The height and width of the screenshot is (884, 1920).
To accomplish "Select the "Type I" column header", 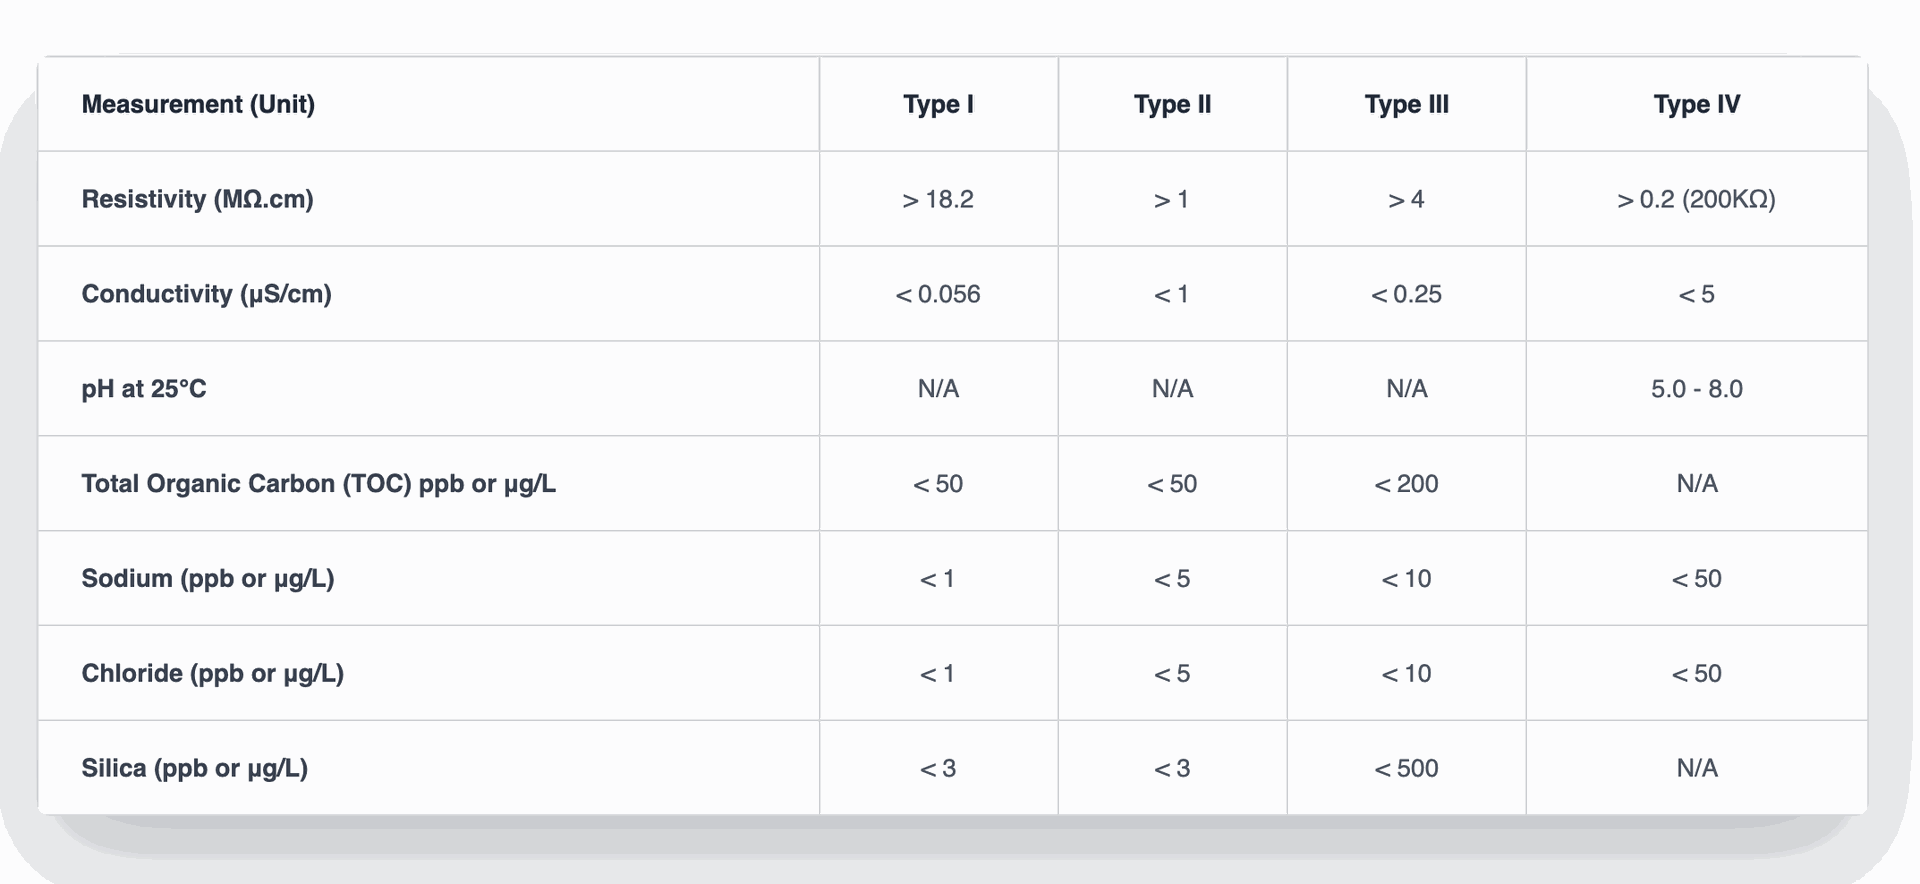I will [x=938, y=104].
